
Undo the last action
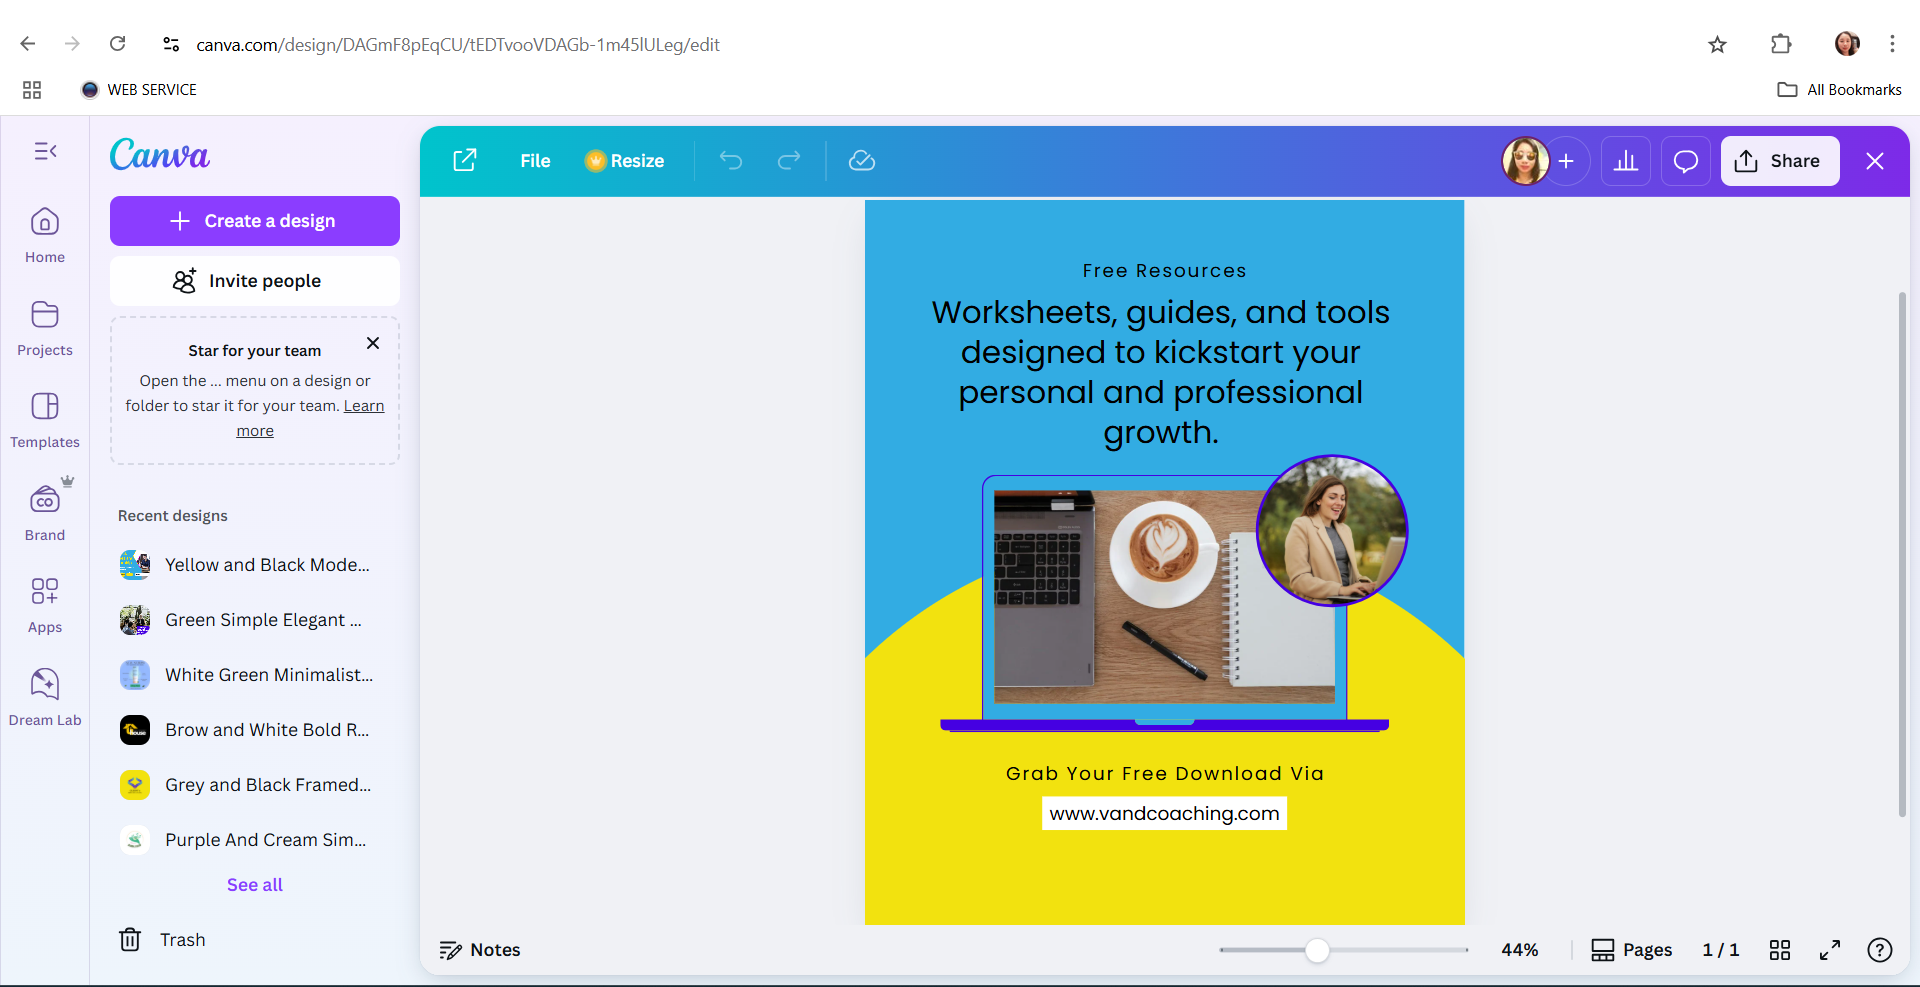[x=731, y=161]
